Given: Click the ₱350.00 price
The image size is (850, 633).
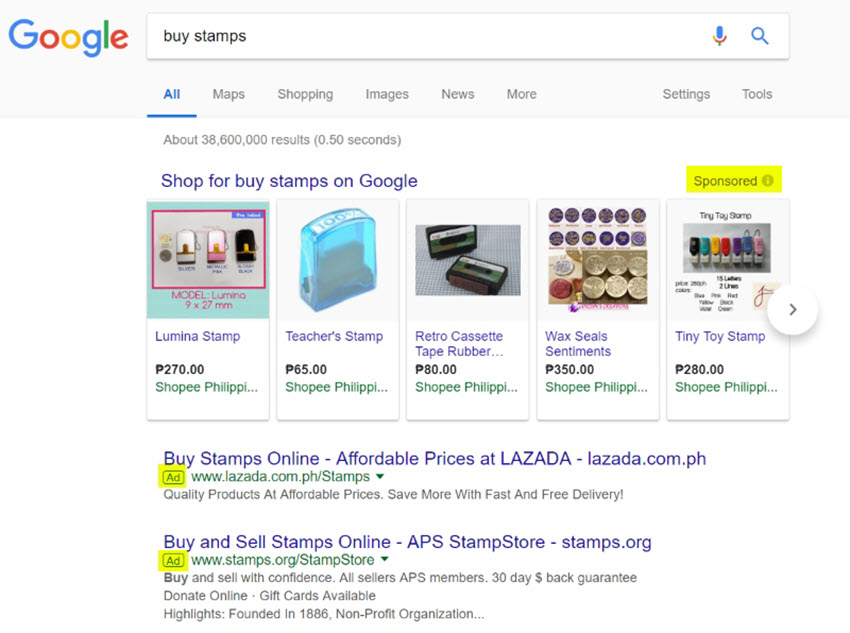Looking at the screenshot, I should [569, 370].
